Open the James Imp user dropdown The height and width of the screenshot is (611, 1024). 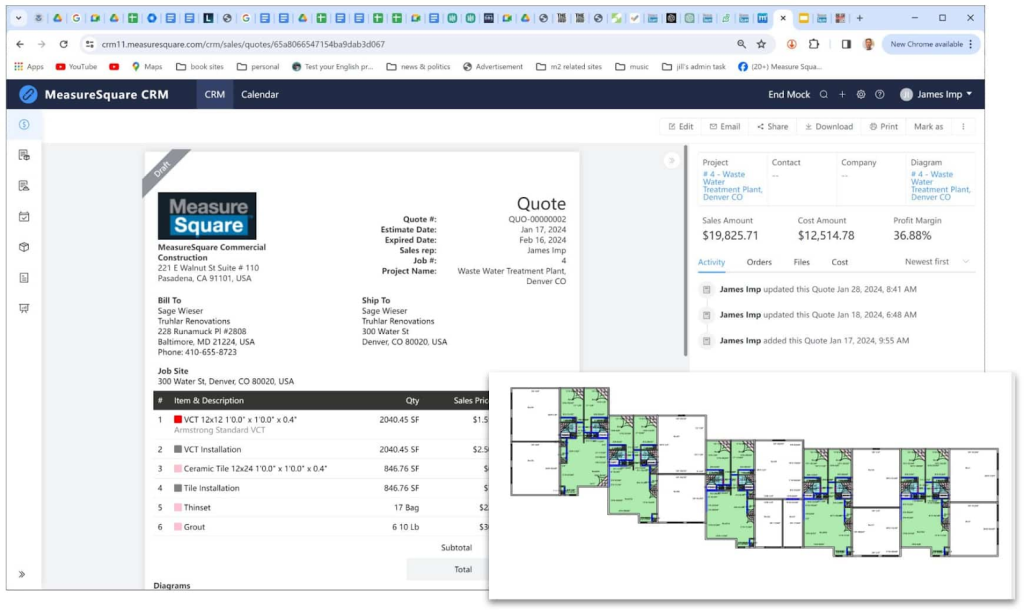coord(936,94)
